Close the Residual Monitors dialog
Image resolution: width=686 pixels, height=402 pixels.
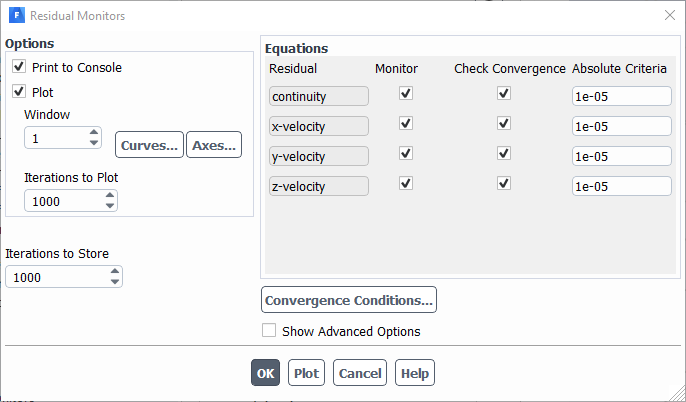click(669, 16)
